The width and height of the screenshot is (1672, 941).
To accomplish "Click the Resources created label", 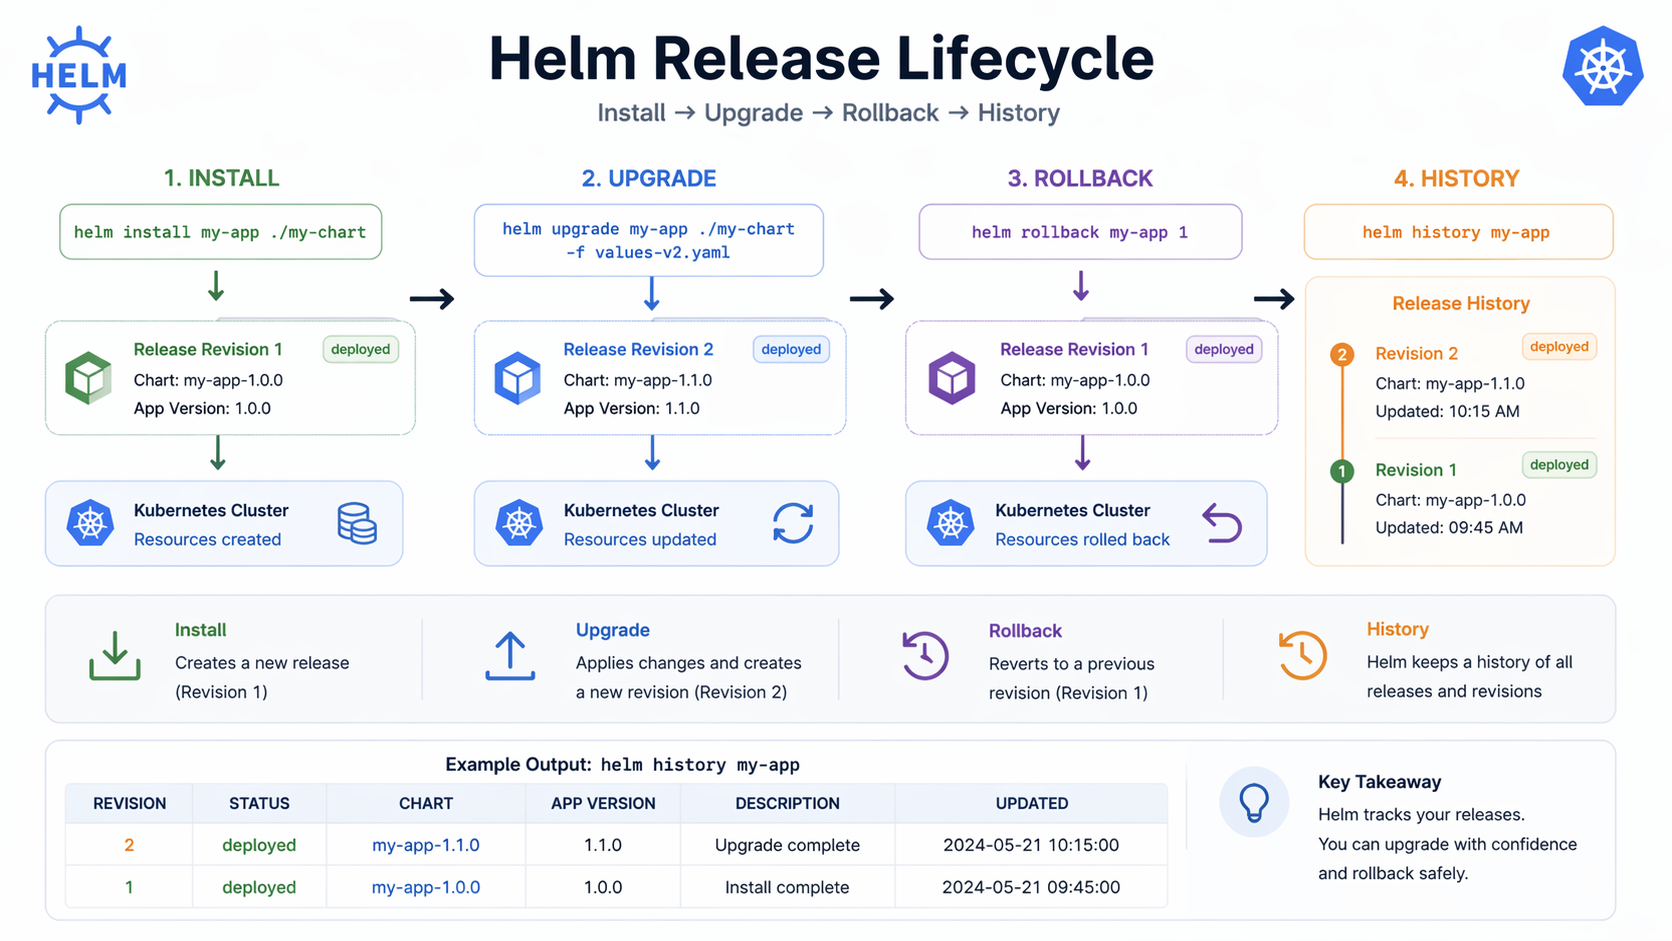I will pyautogui.click(x=207, y=539).
